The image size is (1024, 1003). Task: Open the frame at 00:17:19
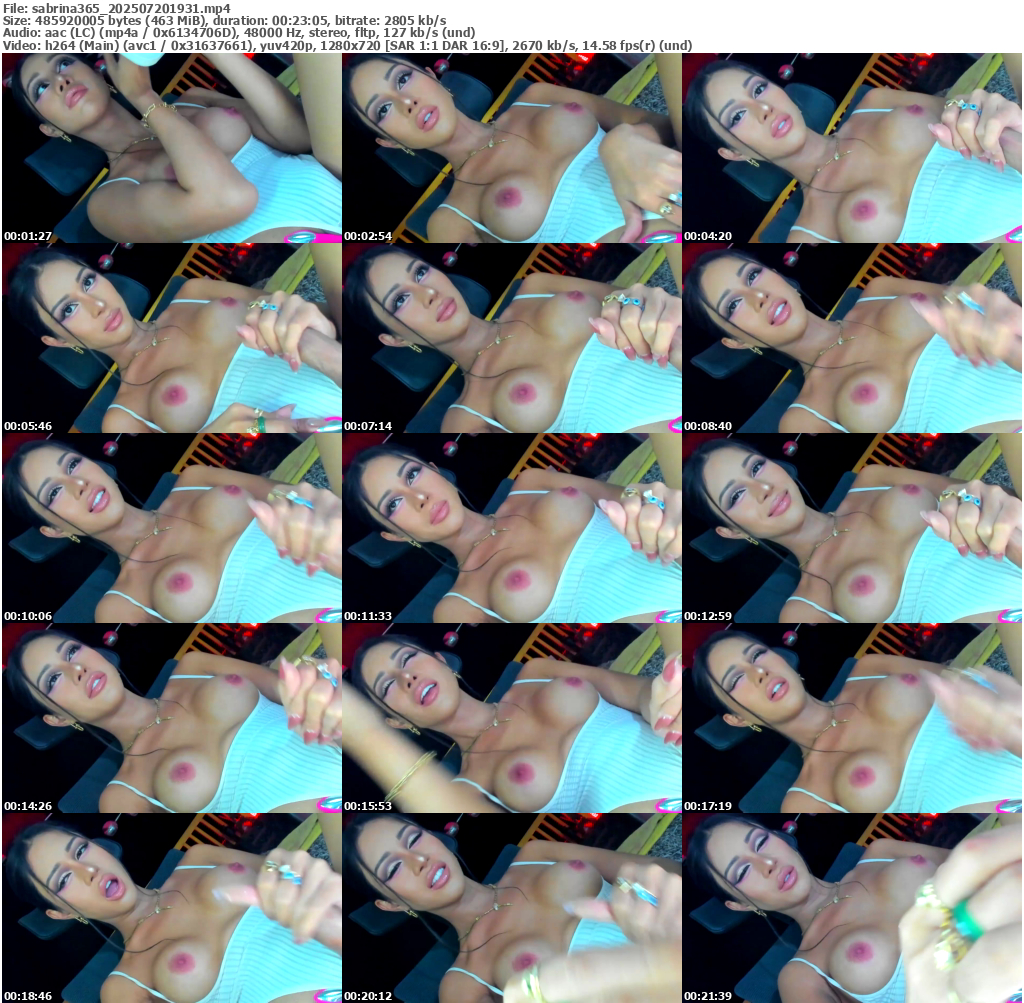pyautogui.click(x=852, y=718)
